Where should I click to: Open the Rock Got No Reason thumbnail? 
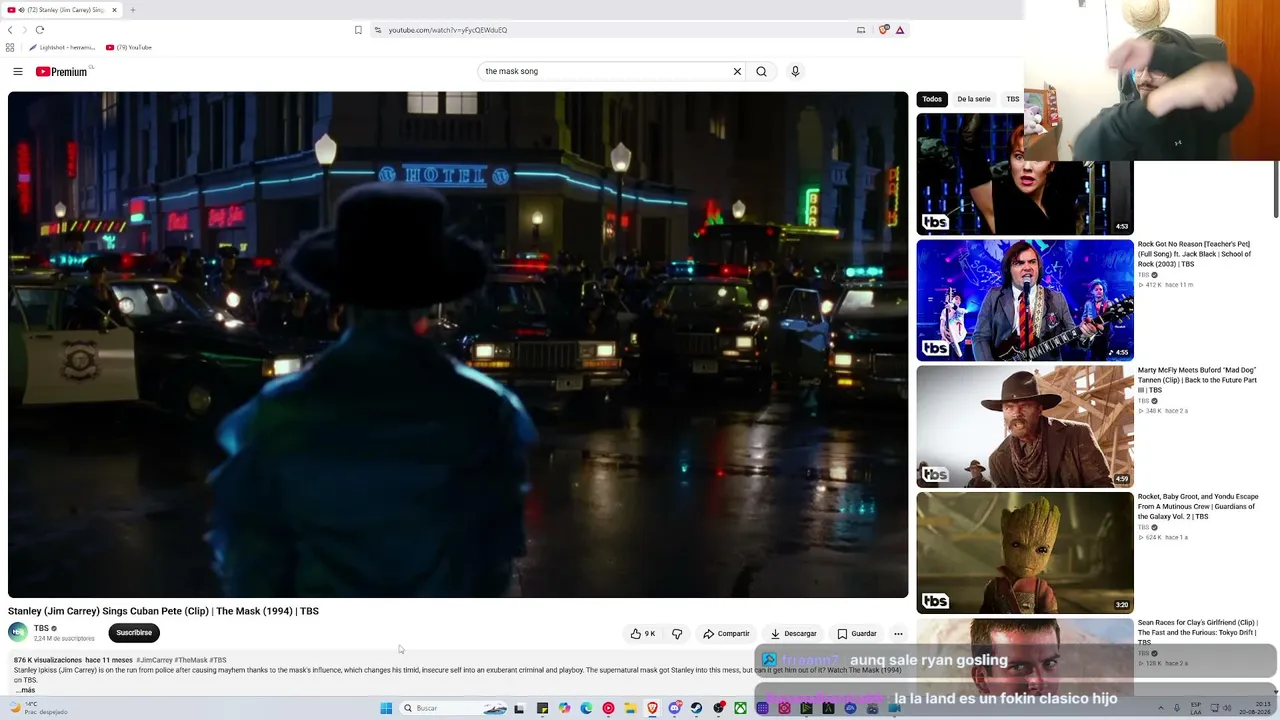(x=1025, y=300)
